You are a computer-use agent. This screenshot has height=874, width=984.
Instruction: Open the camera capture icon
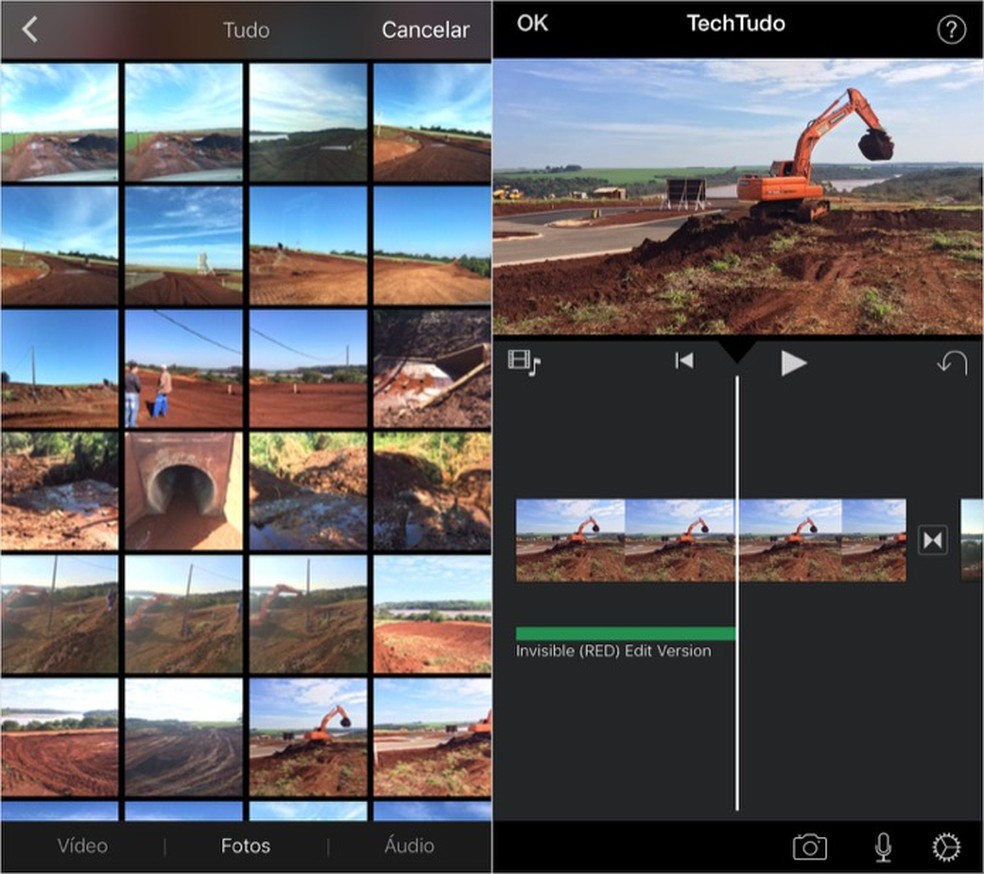coord(810,847)
